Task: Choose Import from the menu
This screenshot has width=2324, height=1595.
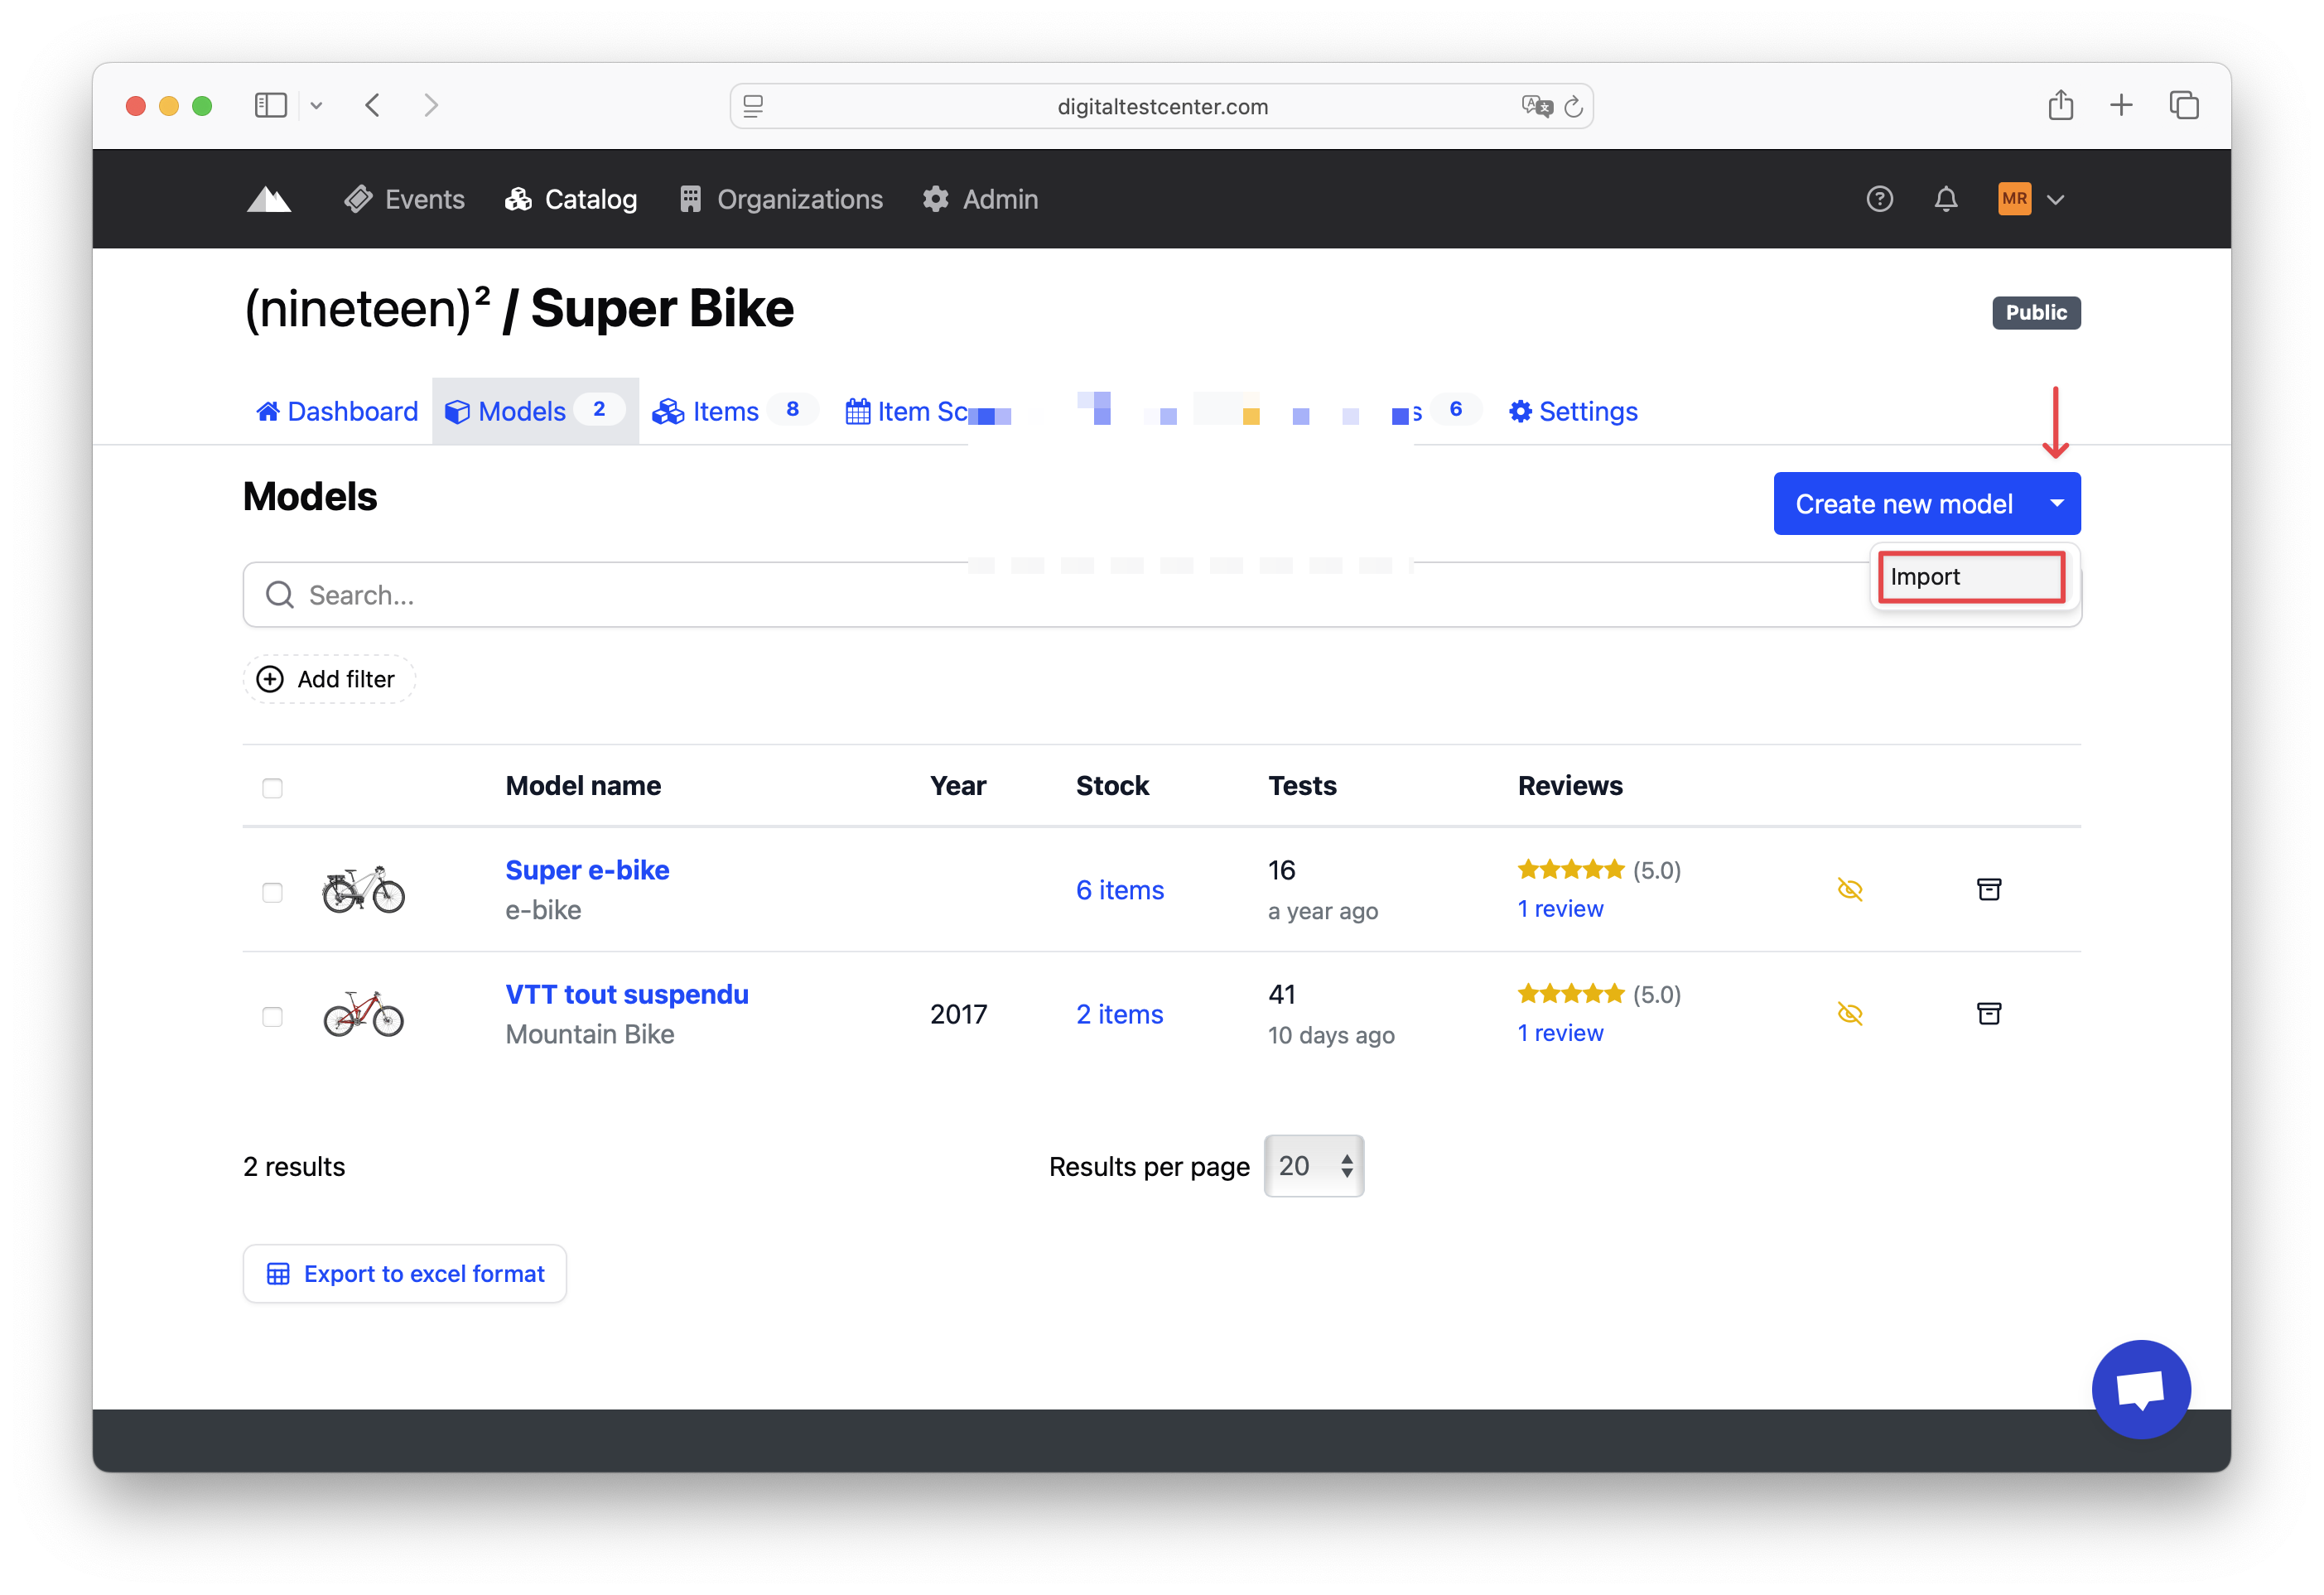Action: 1970,577
